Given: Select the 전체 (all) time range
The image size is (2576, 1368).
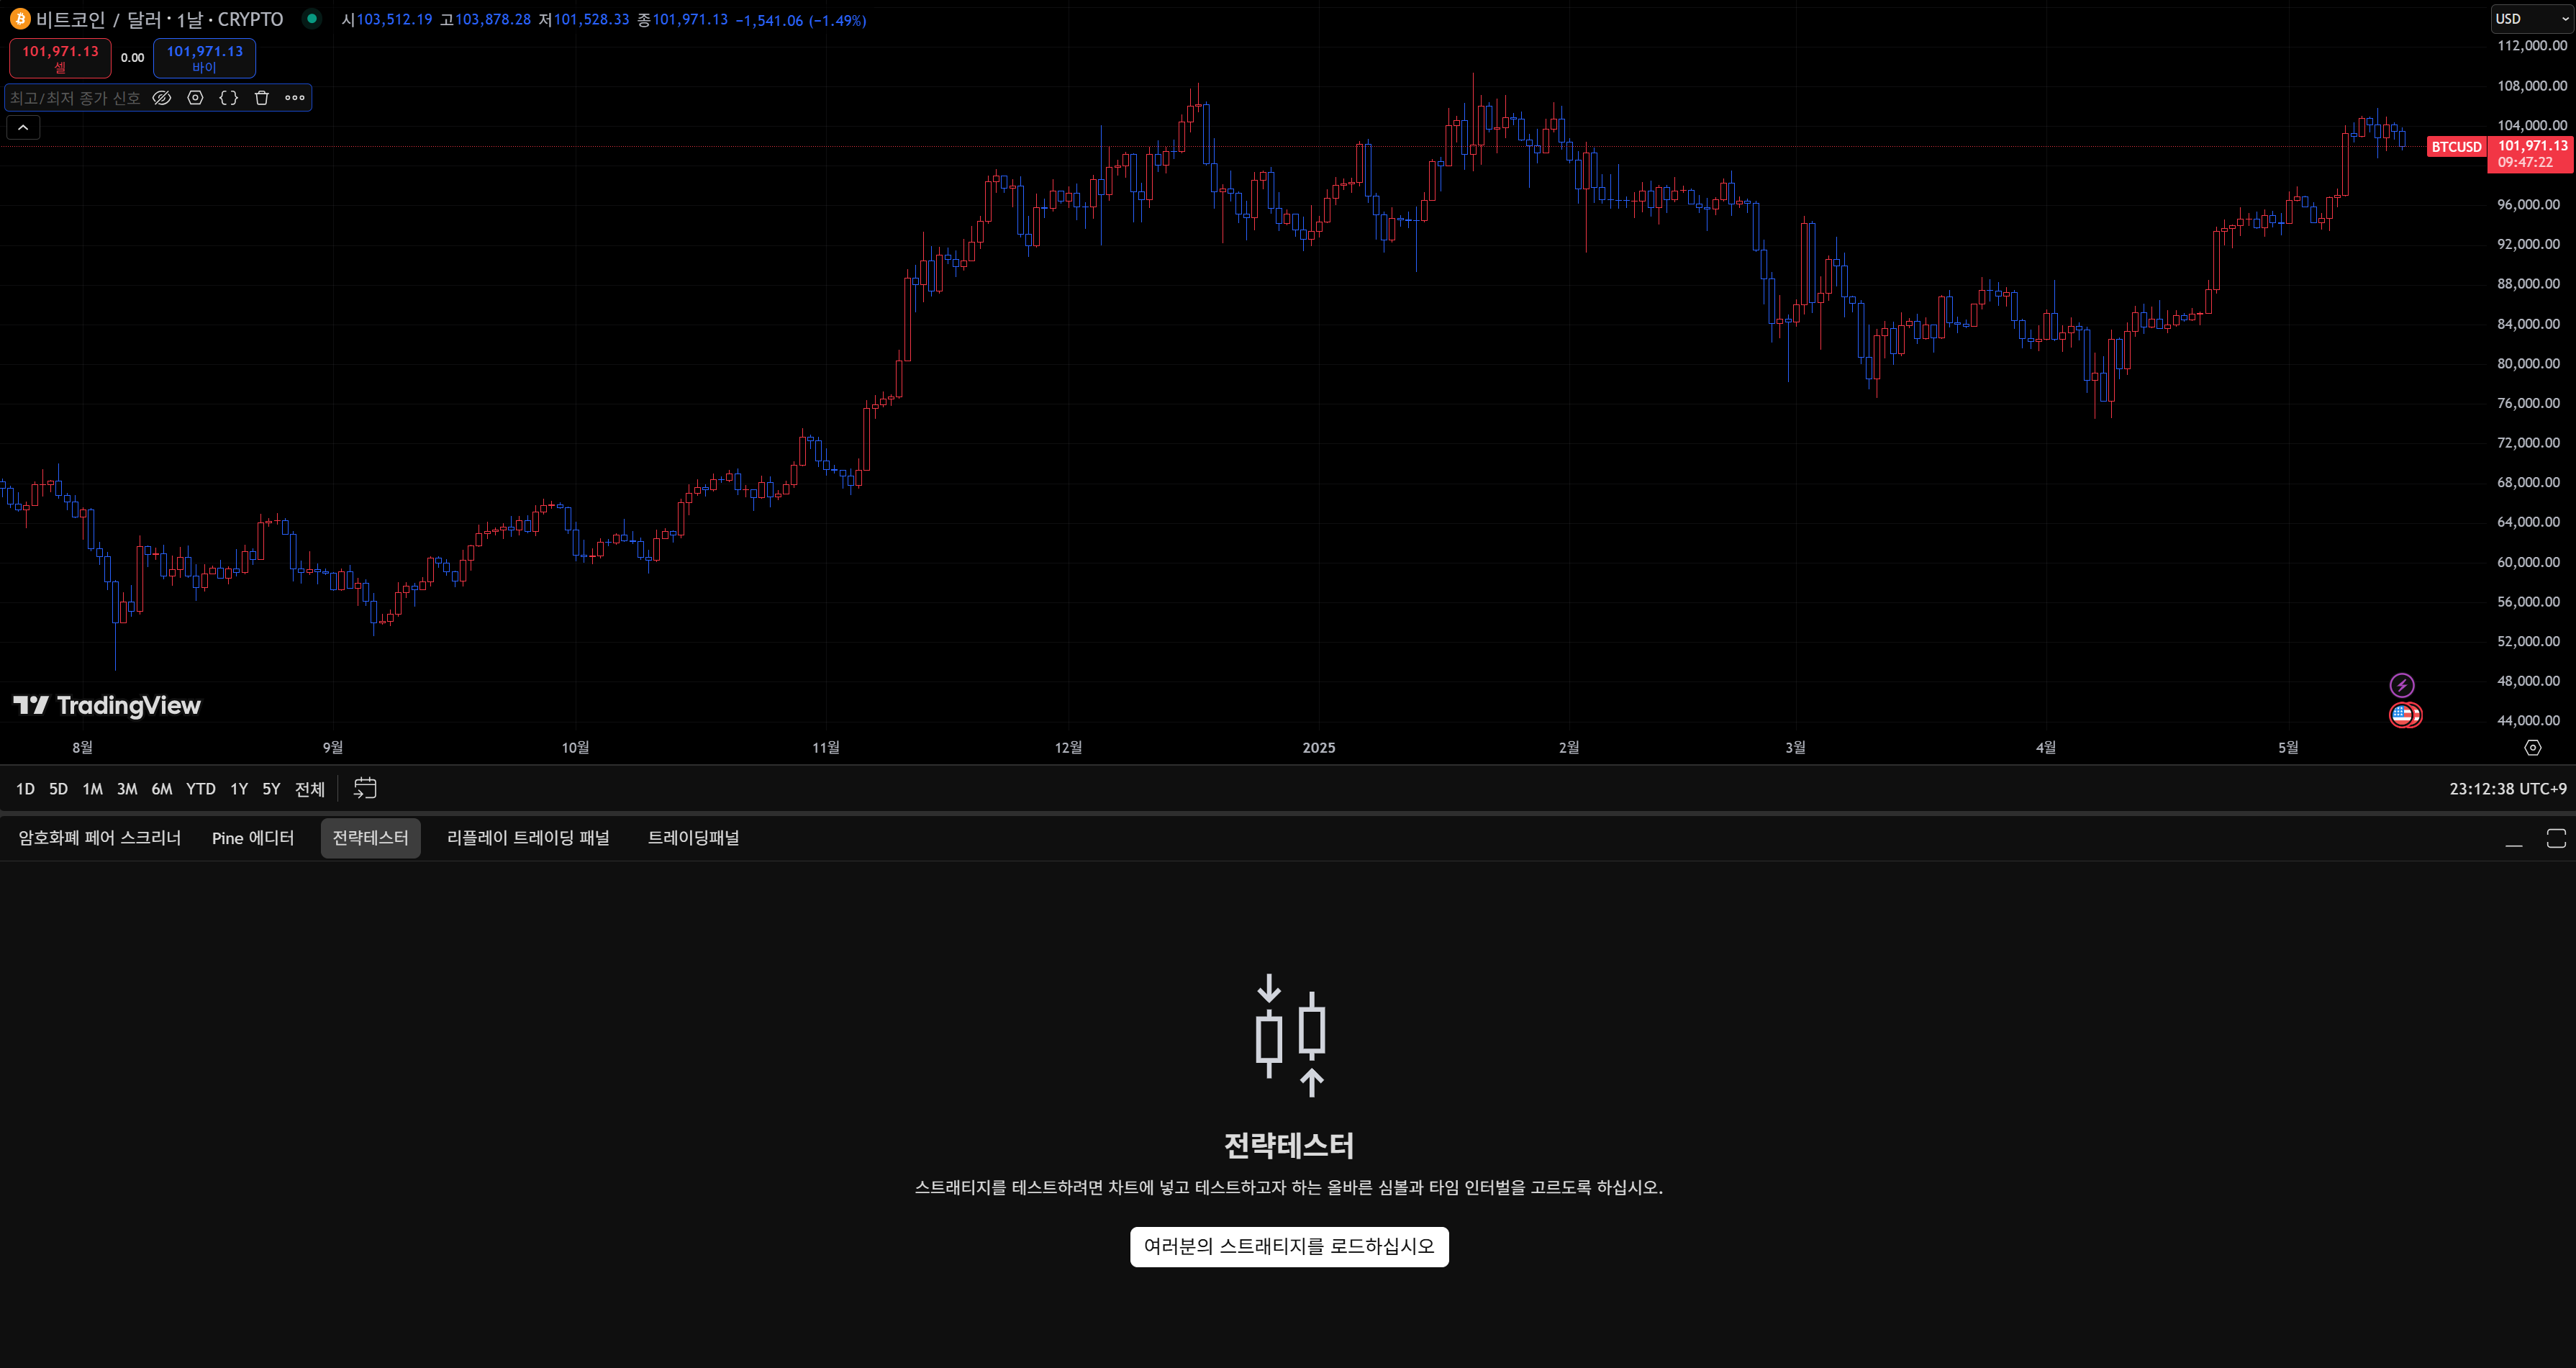Looking at the screenshot, I should pyautogui.click(x=310, y=789).
